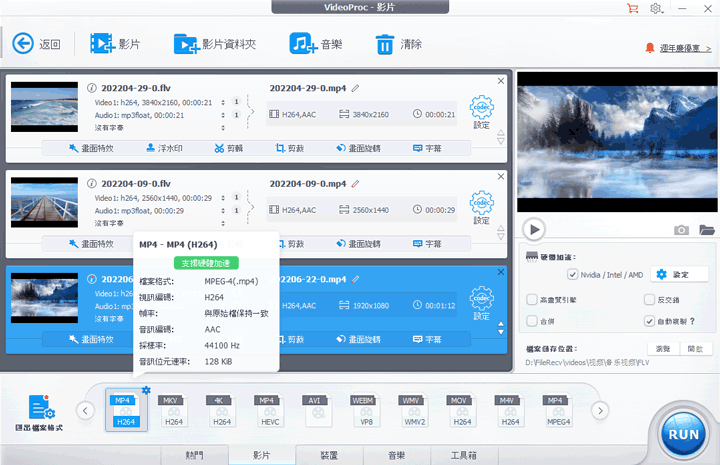Expand video track selector for 202204-29-0.flv
Viewport: 720px width, 465px height.
point(223,102)
